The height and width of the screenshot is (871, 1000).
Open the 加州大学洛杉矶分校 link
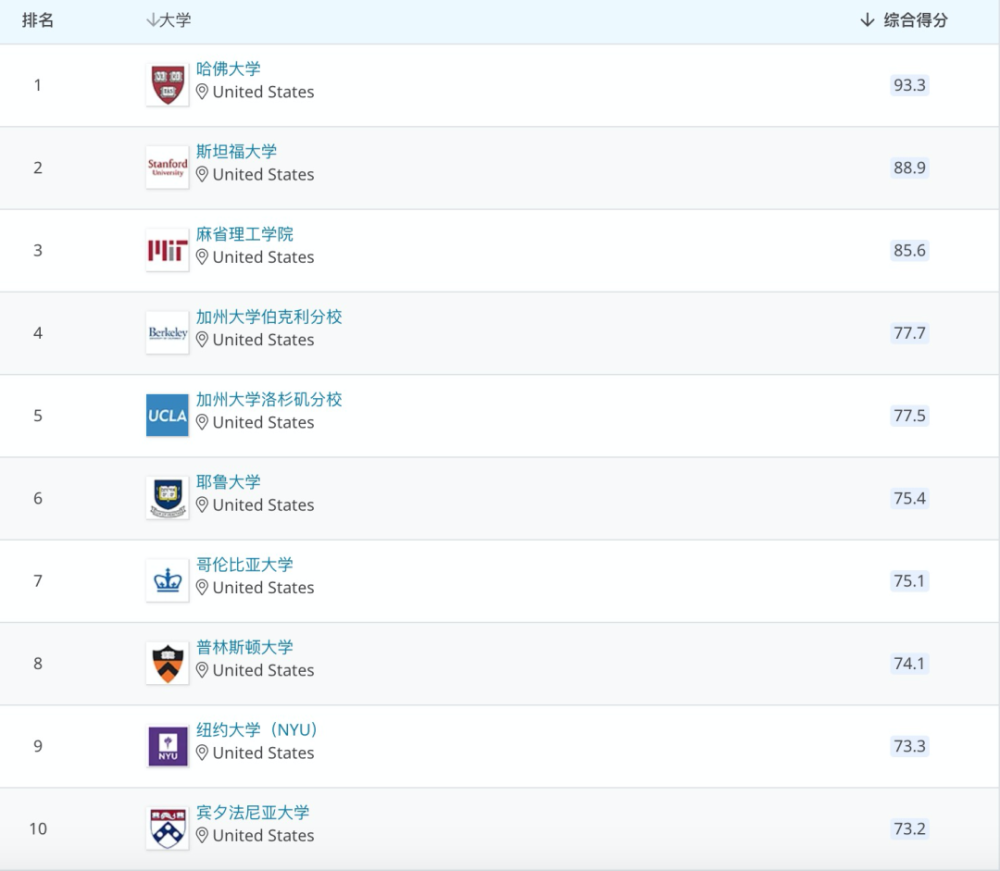point(269,399)
